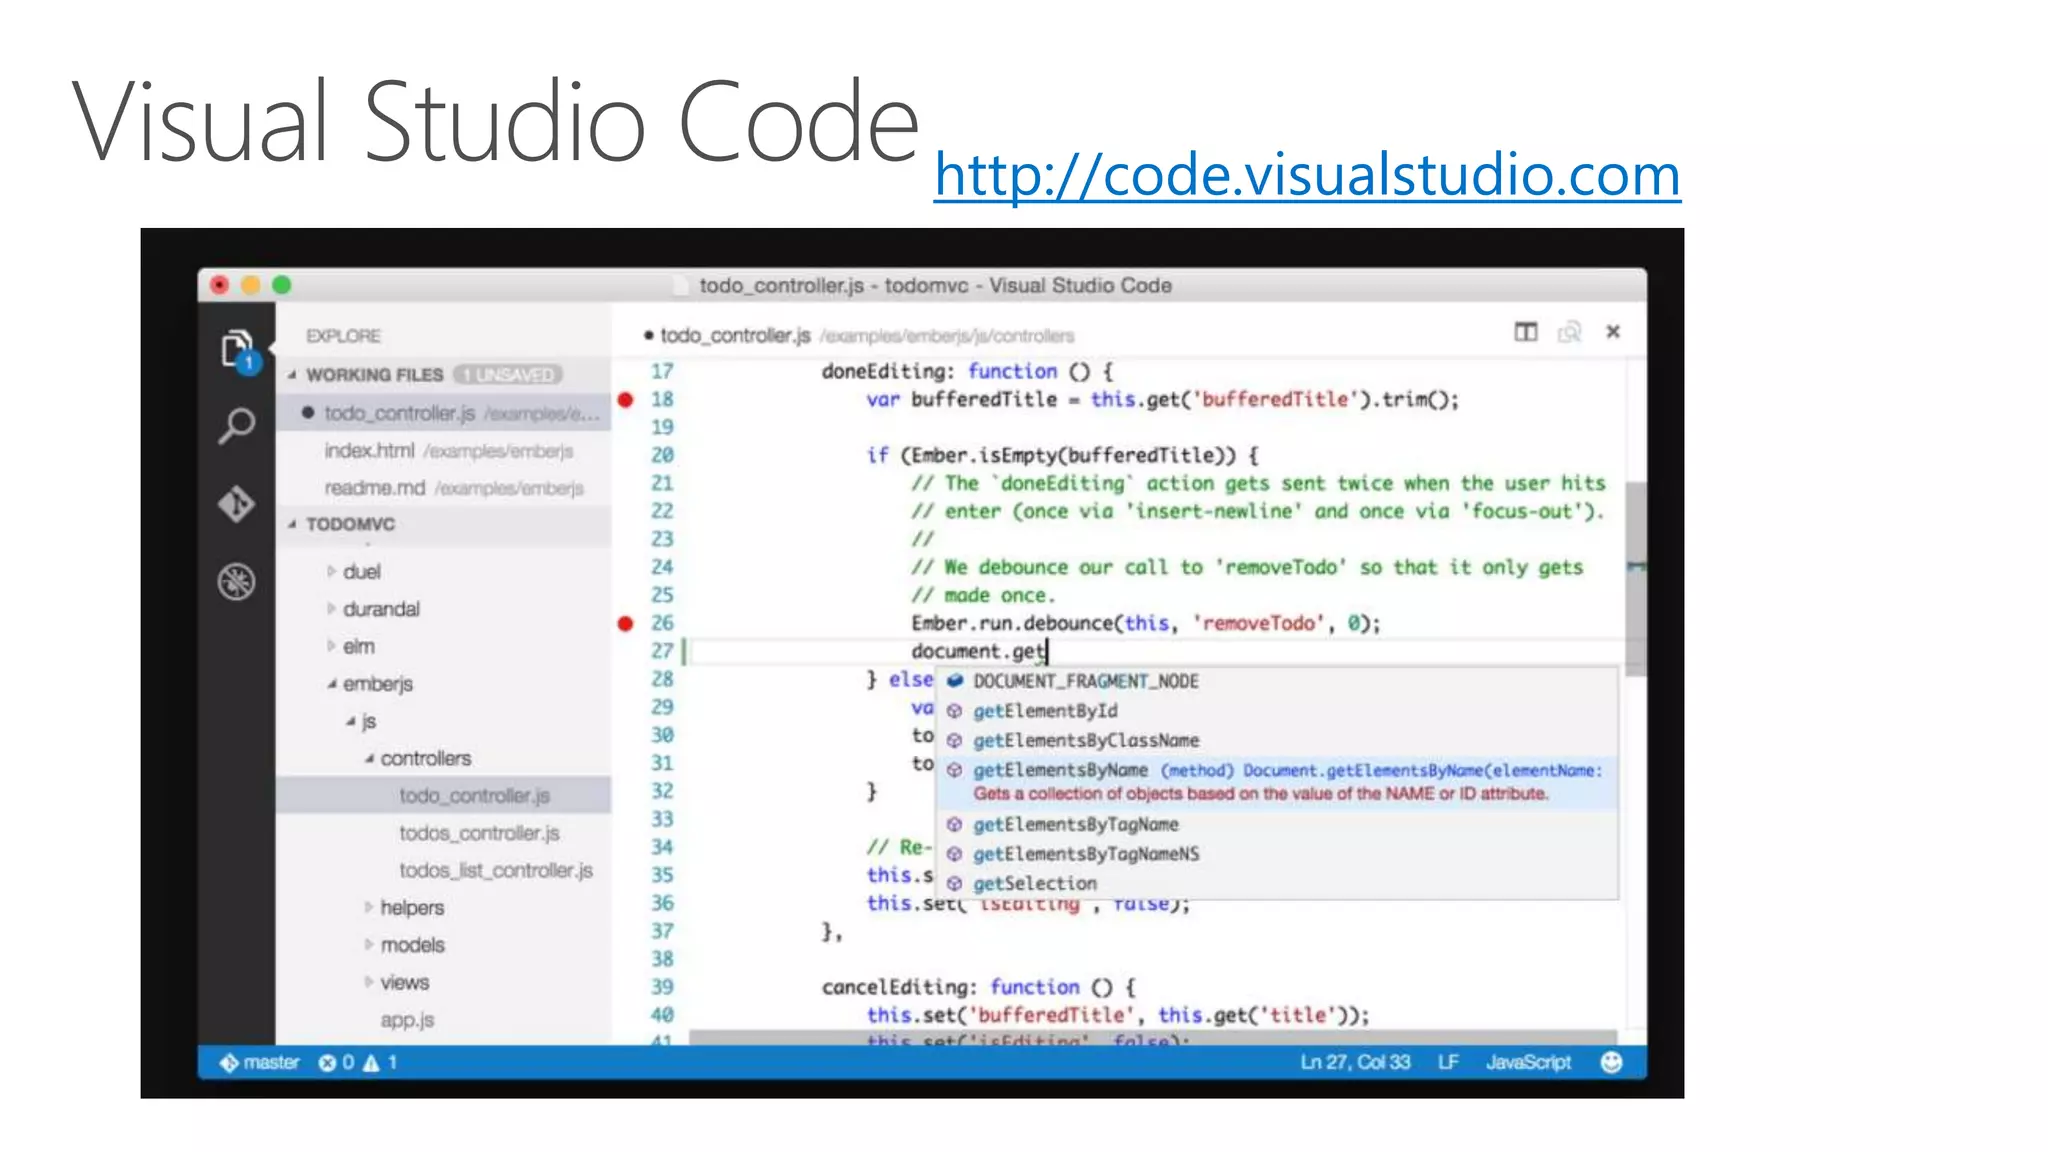Image resolution: width=2048 pixels, height=1152 pixels.
Task: Select getElementsByName suggestion
Action: click(x=1277, y=782)
